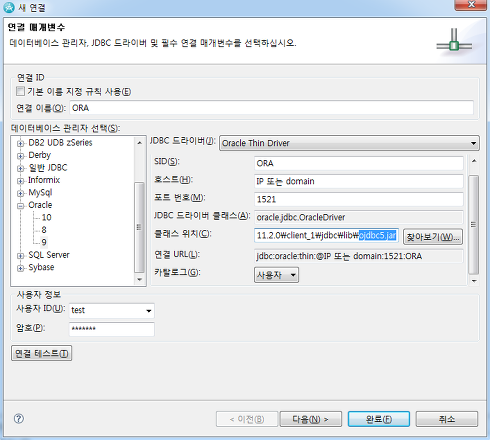Select Oracle version 10
This screenshot has height=440, width=490.
click(46, 217)
